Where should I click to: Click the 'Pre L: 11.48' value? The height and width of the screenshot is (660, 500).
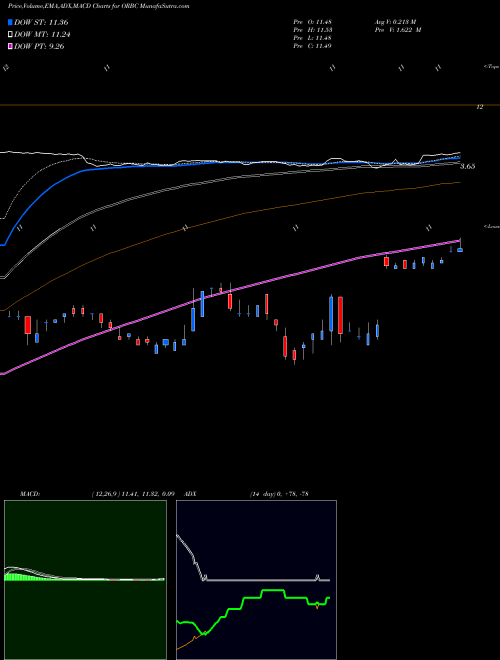[x=312, y=38]
